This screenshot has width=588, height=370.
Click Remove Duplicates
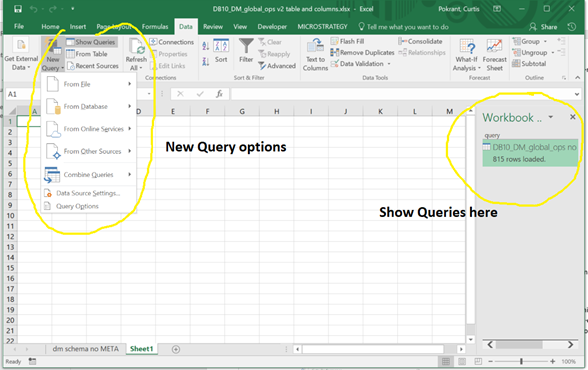click(362, 52)
